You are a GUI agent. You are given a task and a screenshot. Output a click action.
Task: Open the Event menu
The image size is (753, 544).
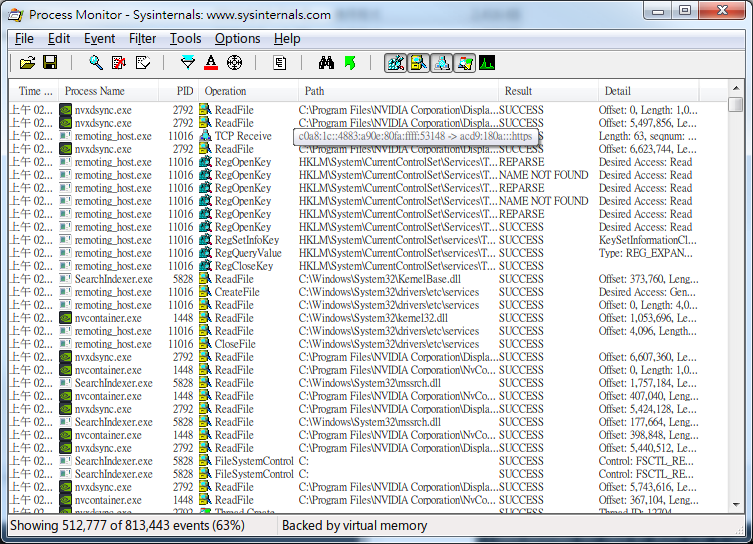pos(99,38)
